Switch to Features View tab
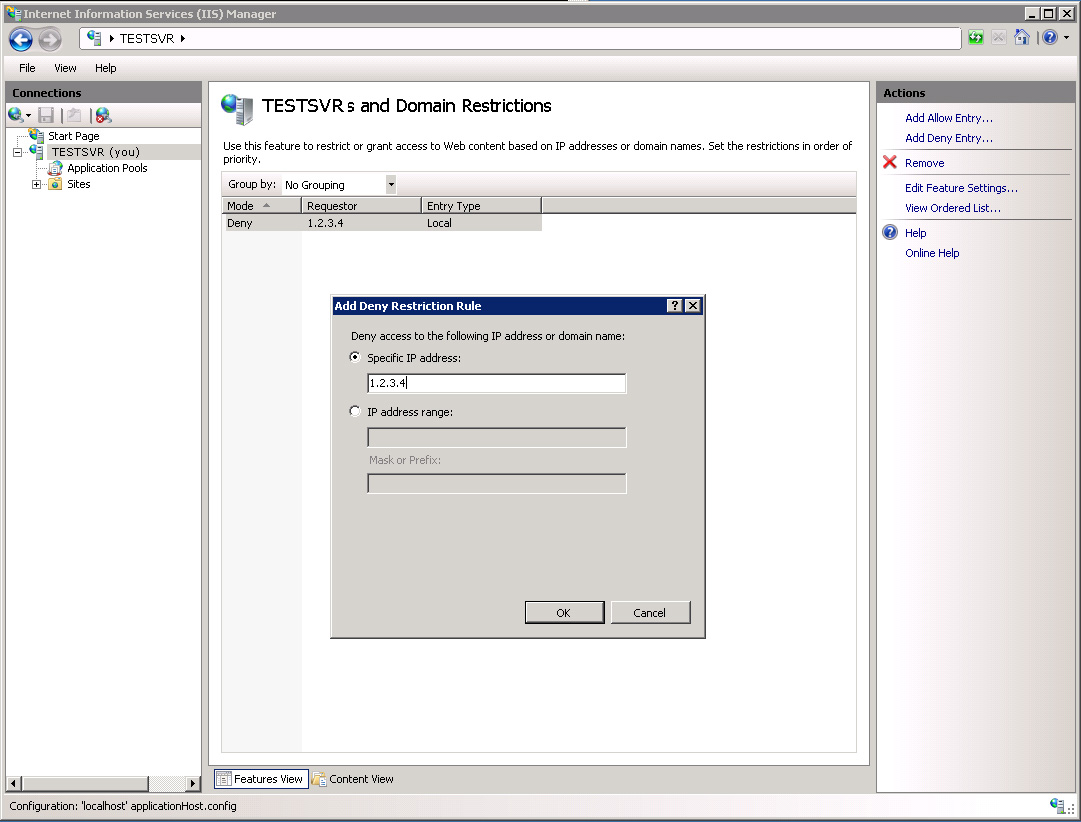The image size is (1081, 822). (x=261, y=779)
